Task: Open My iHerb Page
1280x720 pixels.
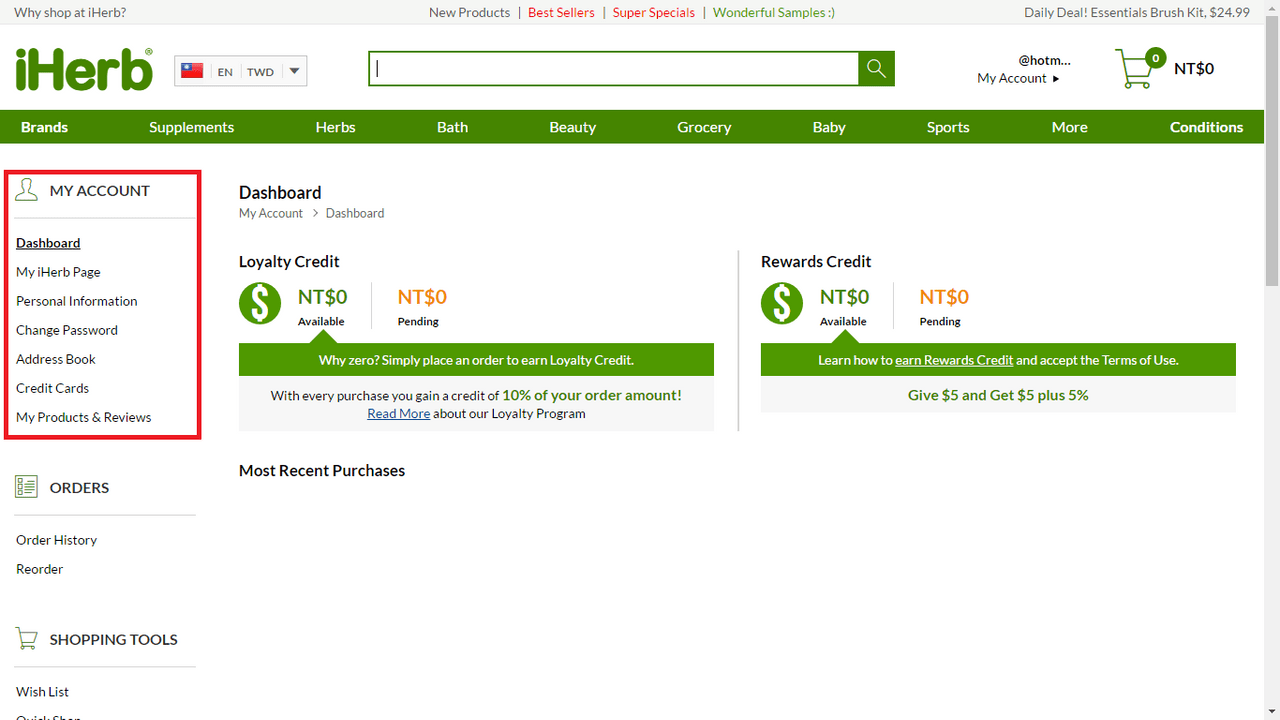Action: 58,272
